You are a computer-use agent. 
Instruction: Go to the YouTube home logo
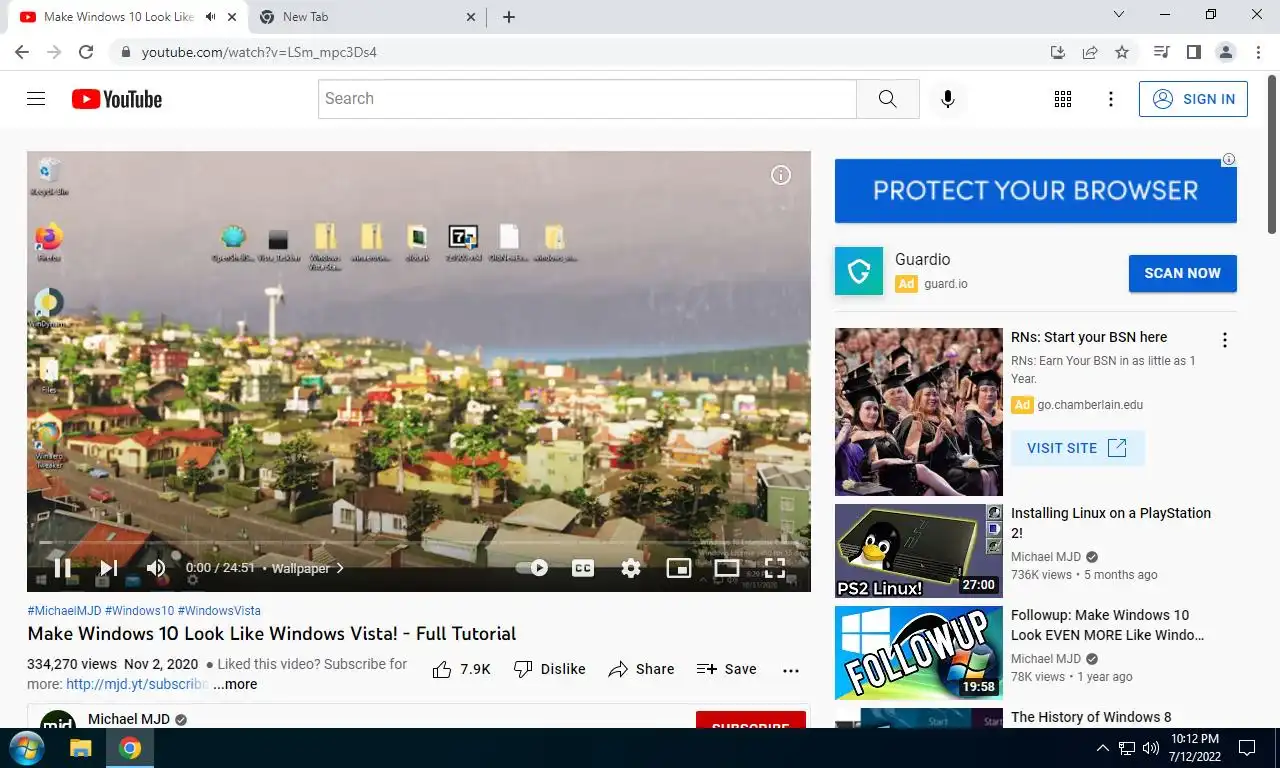[117, 99]
